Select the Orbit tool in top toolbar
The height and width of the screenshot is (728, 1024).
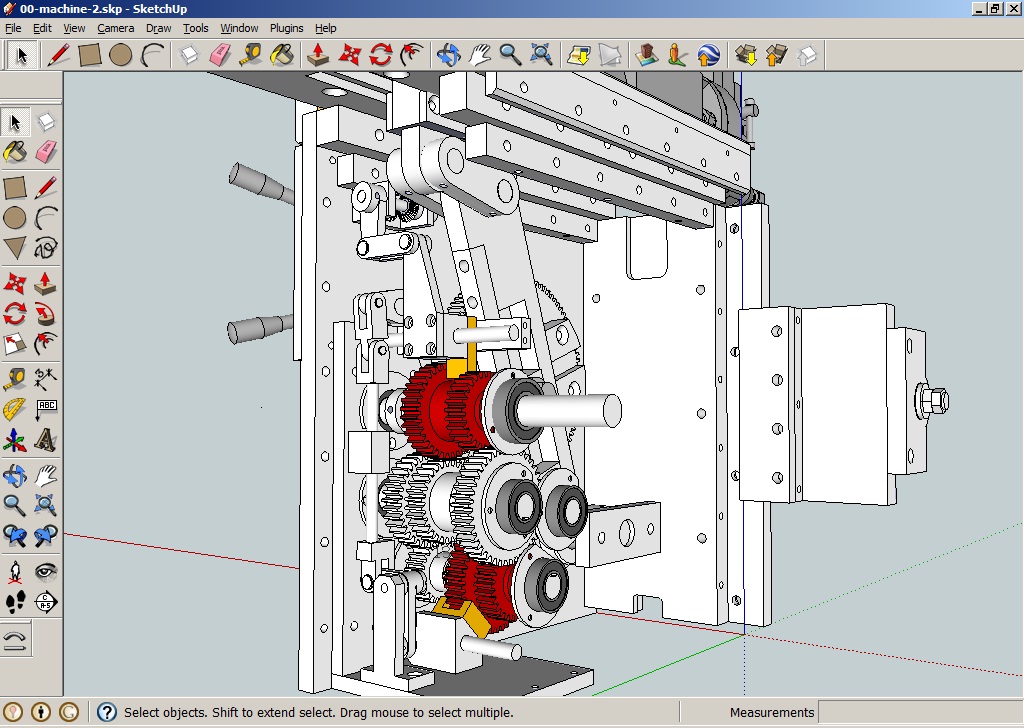[449, 55]
